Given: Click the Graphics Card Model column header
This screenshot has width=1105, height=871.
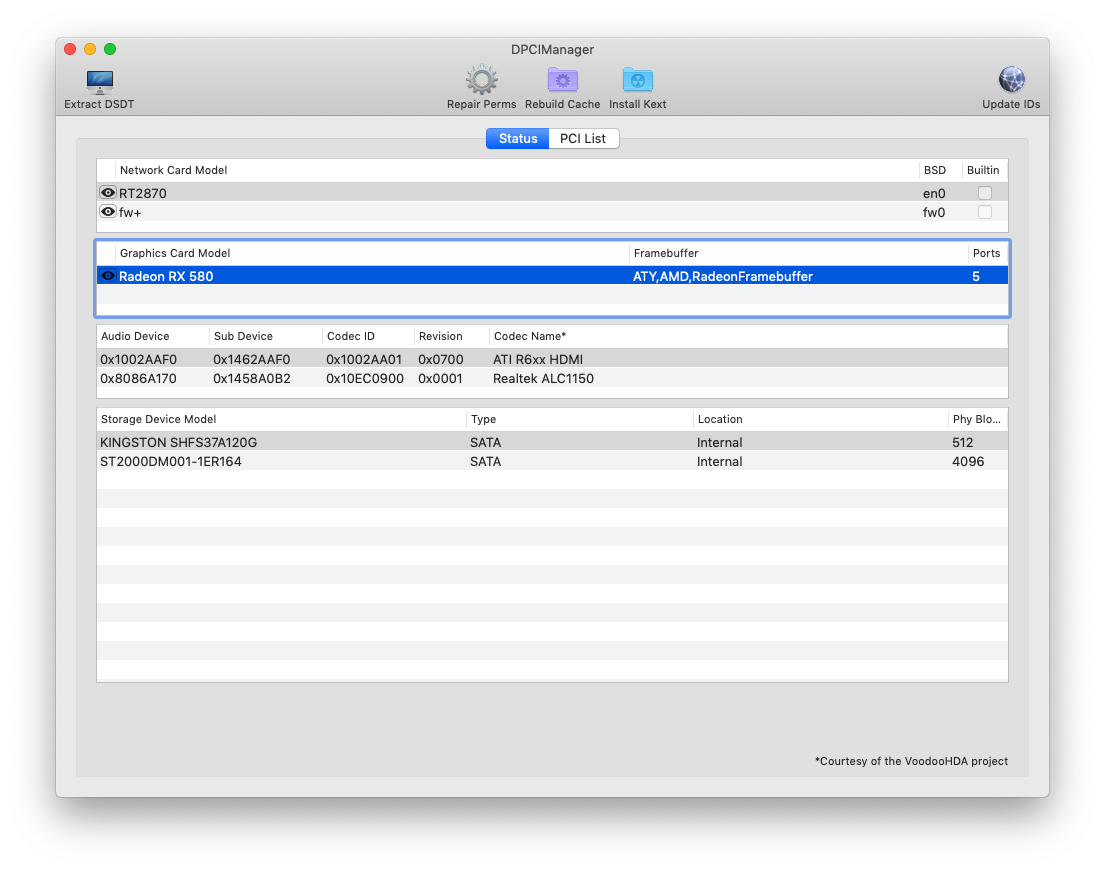Looking at the screenshot, I should (372, 253).
